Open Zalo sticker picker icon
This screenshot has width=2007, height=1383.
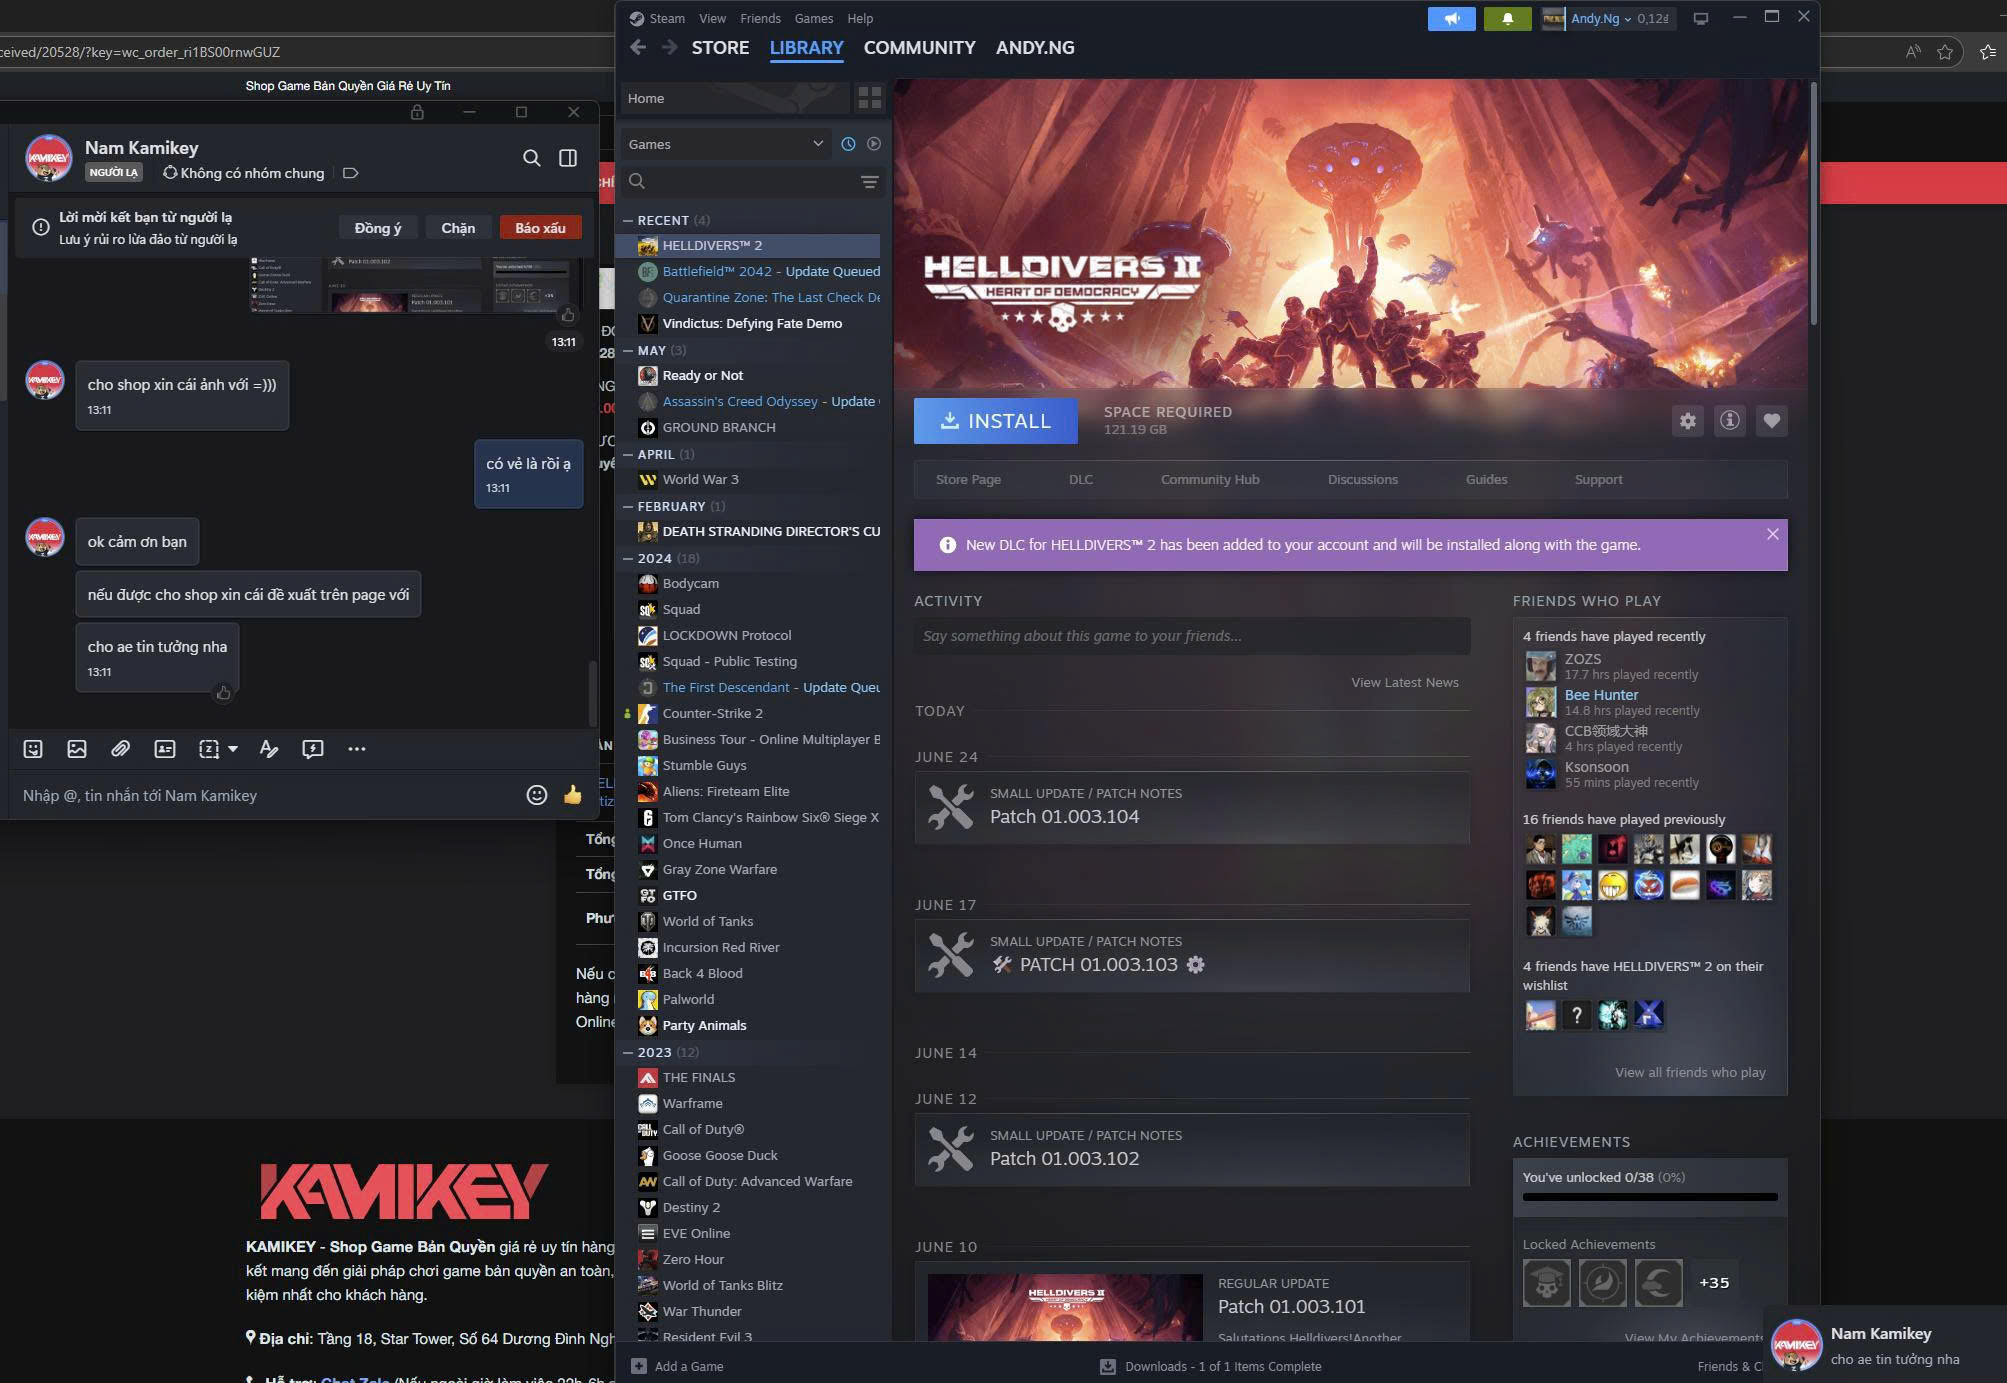[33, 749]
